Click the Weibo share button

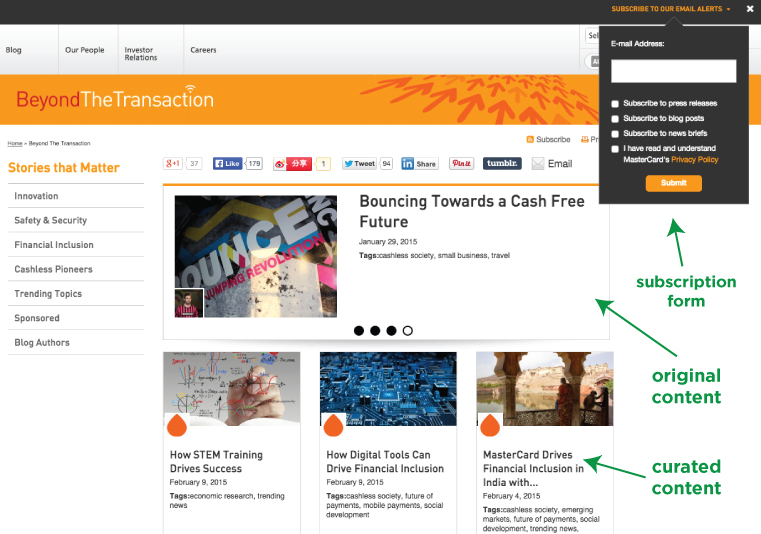(292, 164)
